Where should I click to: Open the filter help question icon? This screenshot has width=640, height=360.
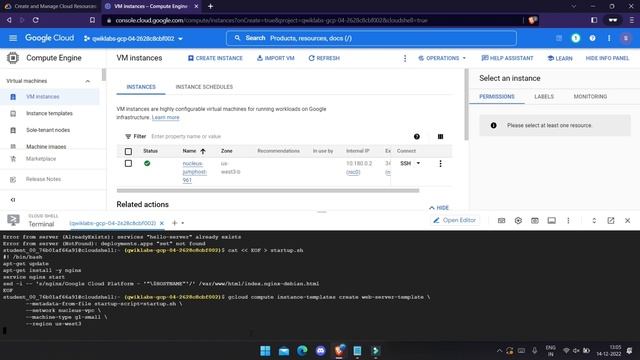[417, 137]
